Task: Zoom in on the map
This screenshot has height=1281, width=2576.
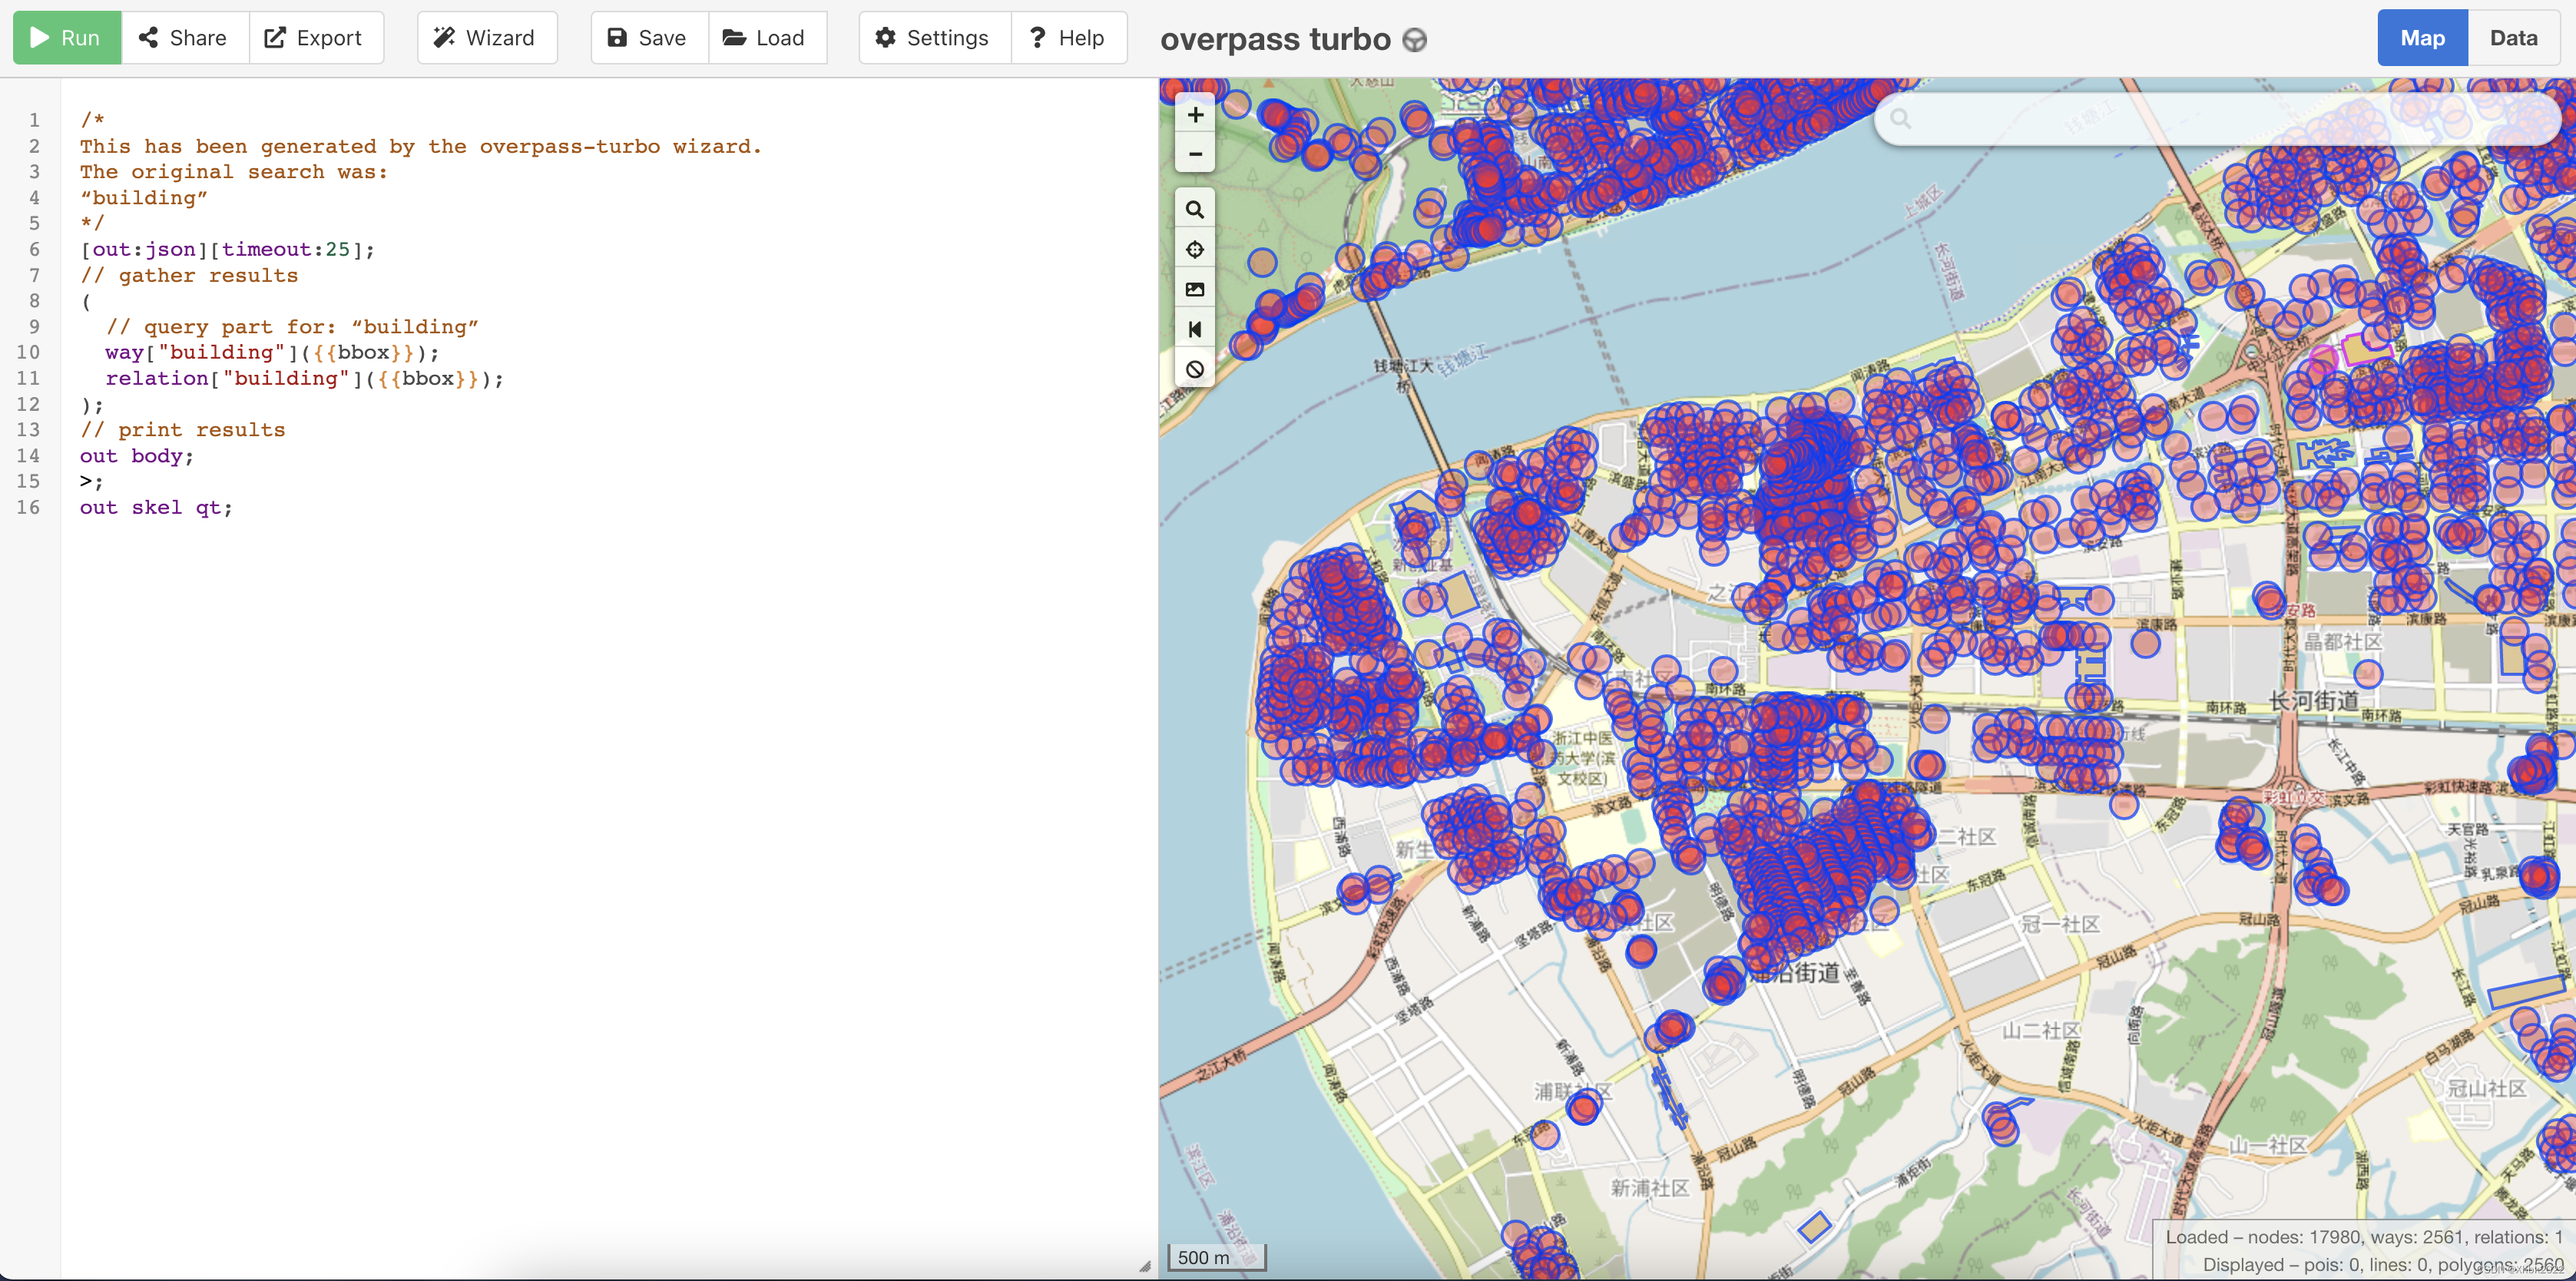Action: click(x=1195, y=115)
